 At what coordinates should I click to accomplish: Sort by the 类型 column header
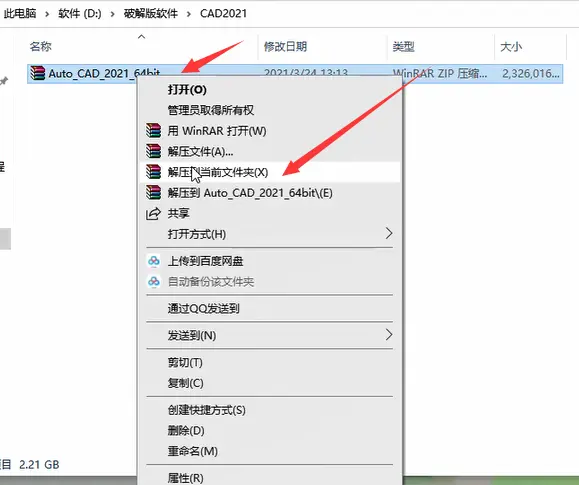404,47
